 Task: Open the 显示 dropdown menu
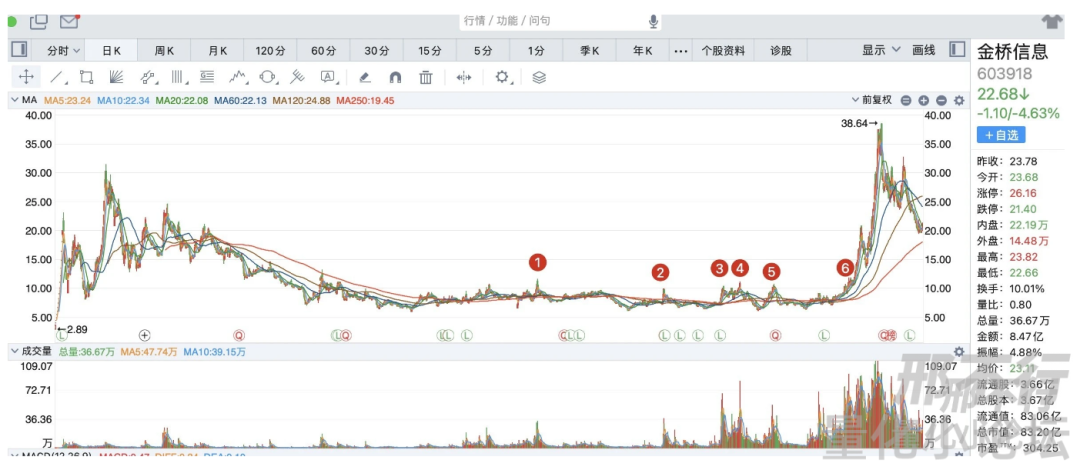coord(882,50)
